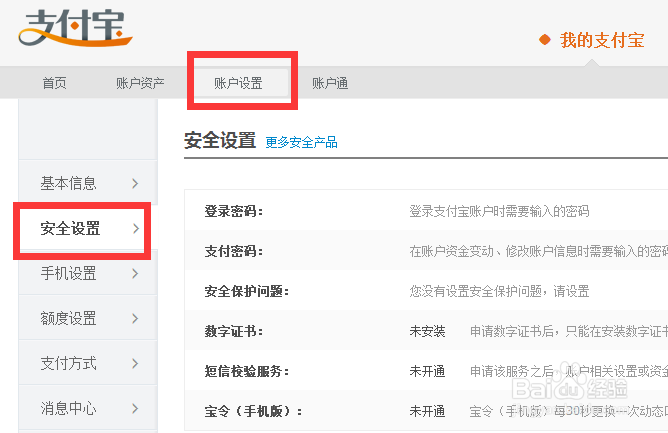Open 支付方式 in sidebar
The image size is (668, 433).
point(88,364)
